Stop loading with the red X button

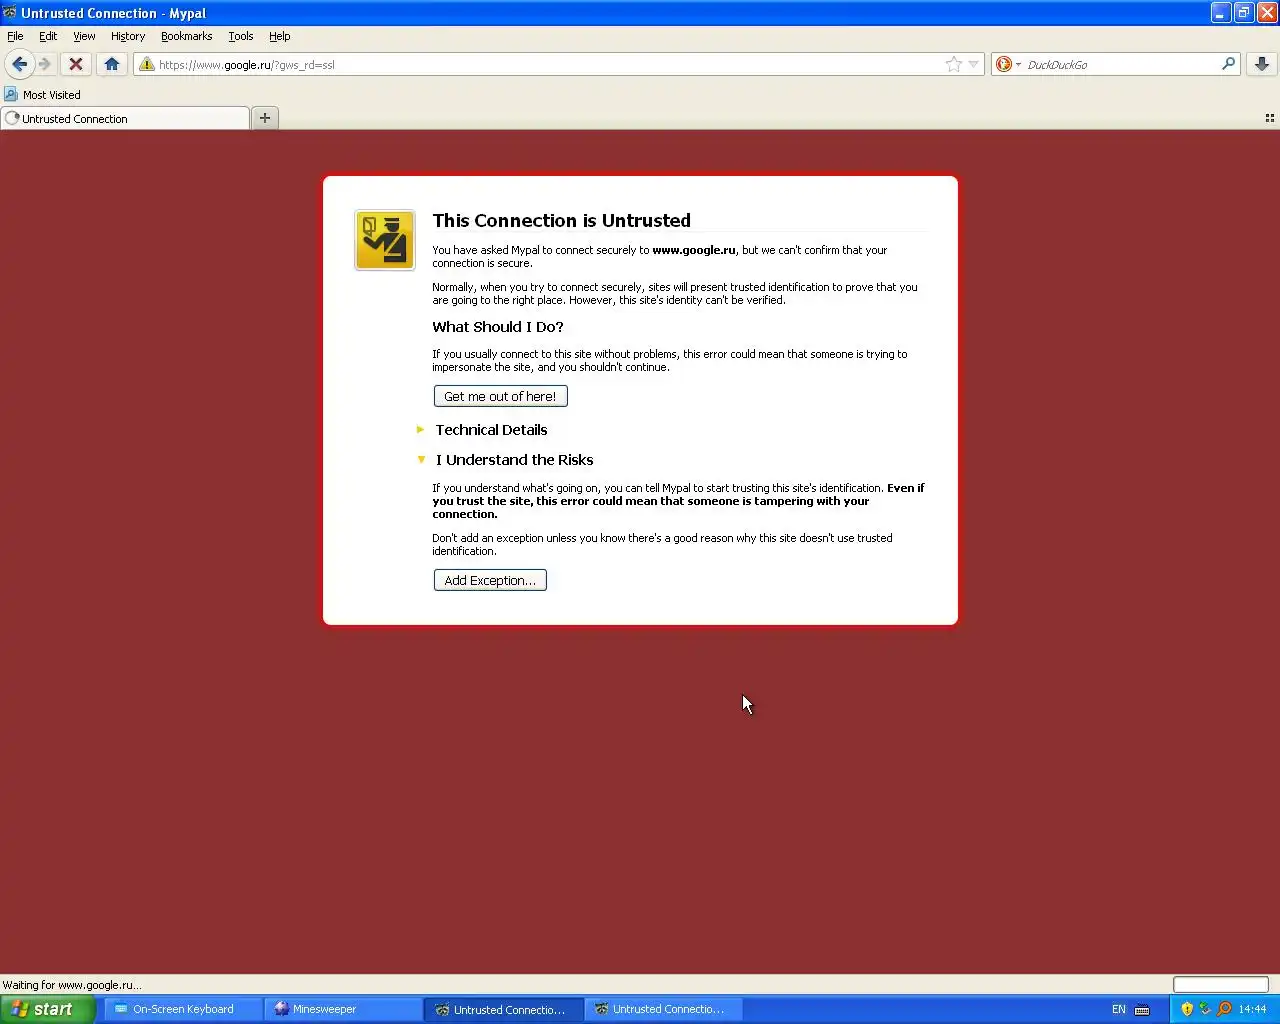click(75, 64)
